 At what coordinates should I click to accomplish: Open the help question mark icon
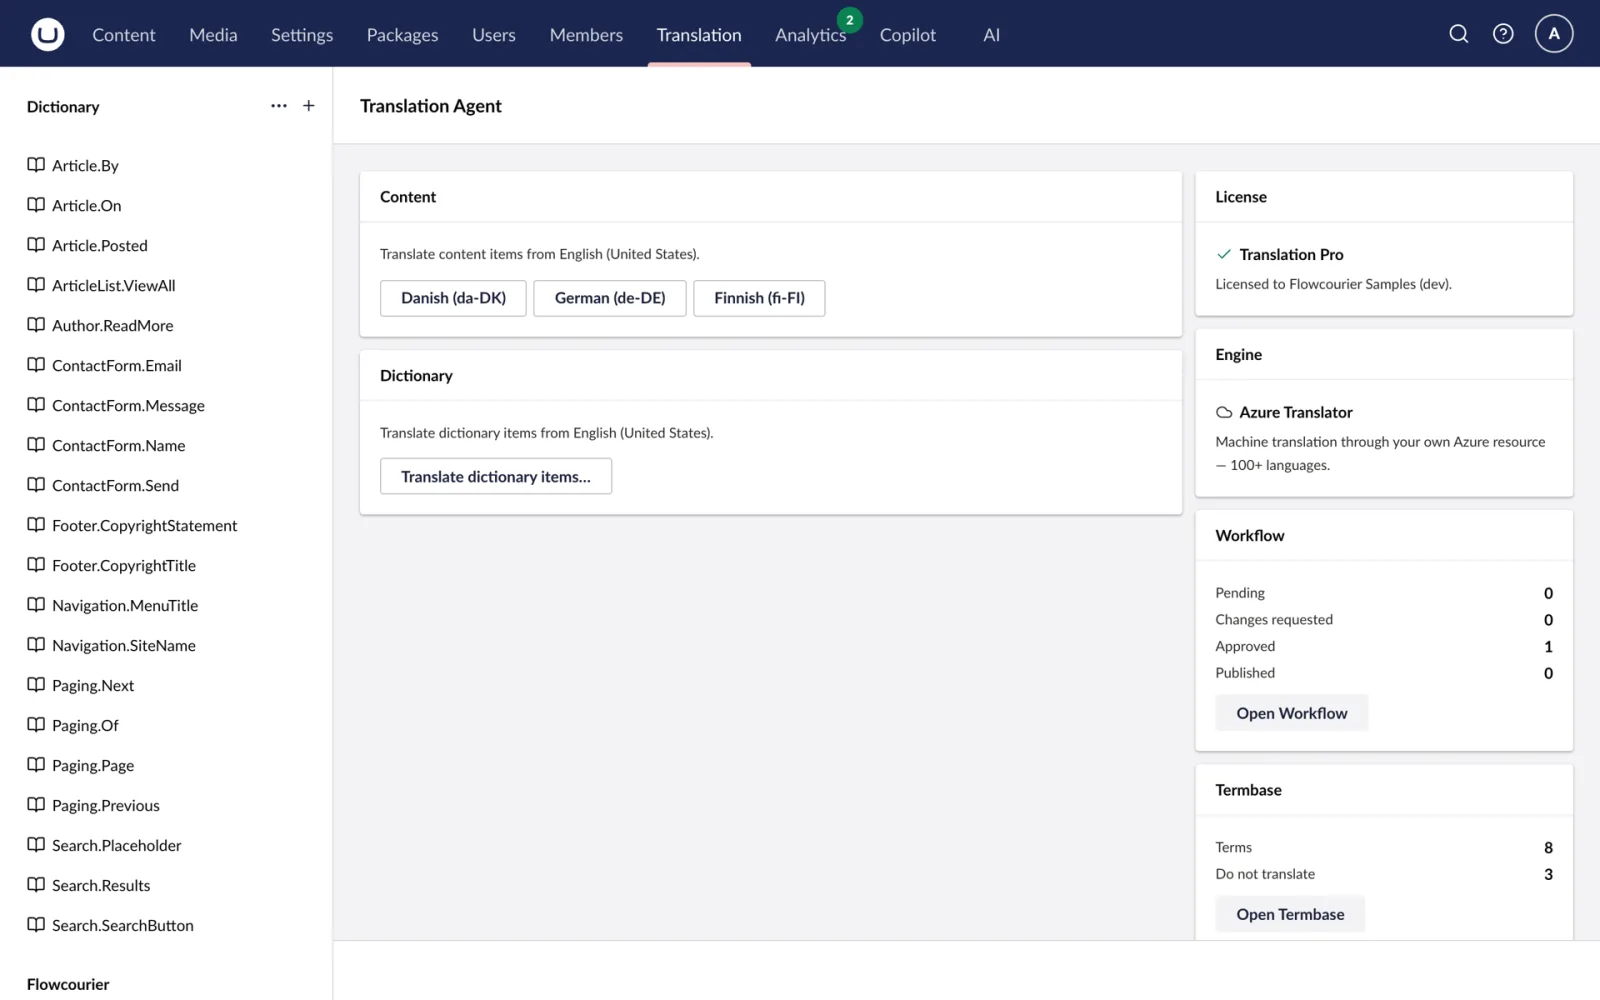(1503, 34)
